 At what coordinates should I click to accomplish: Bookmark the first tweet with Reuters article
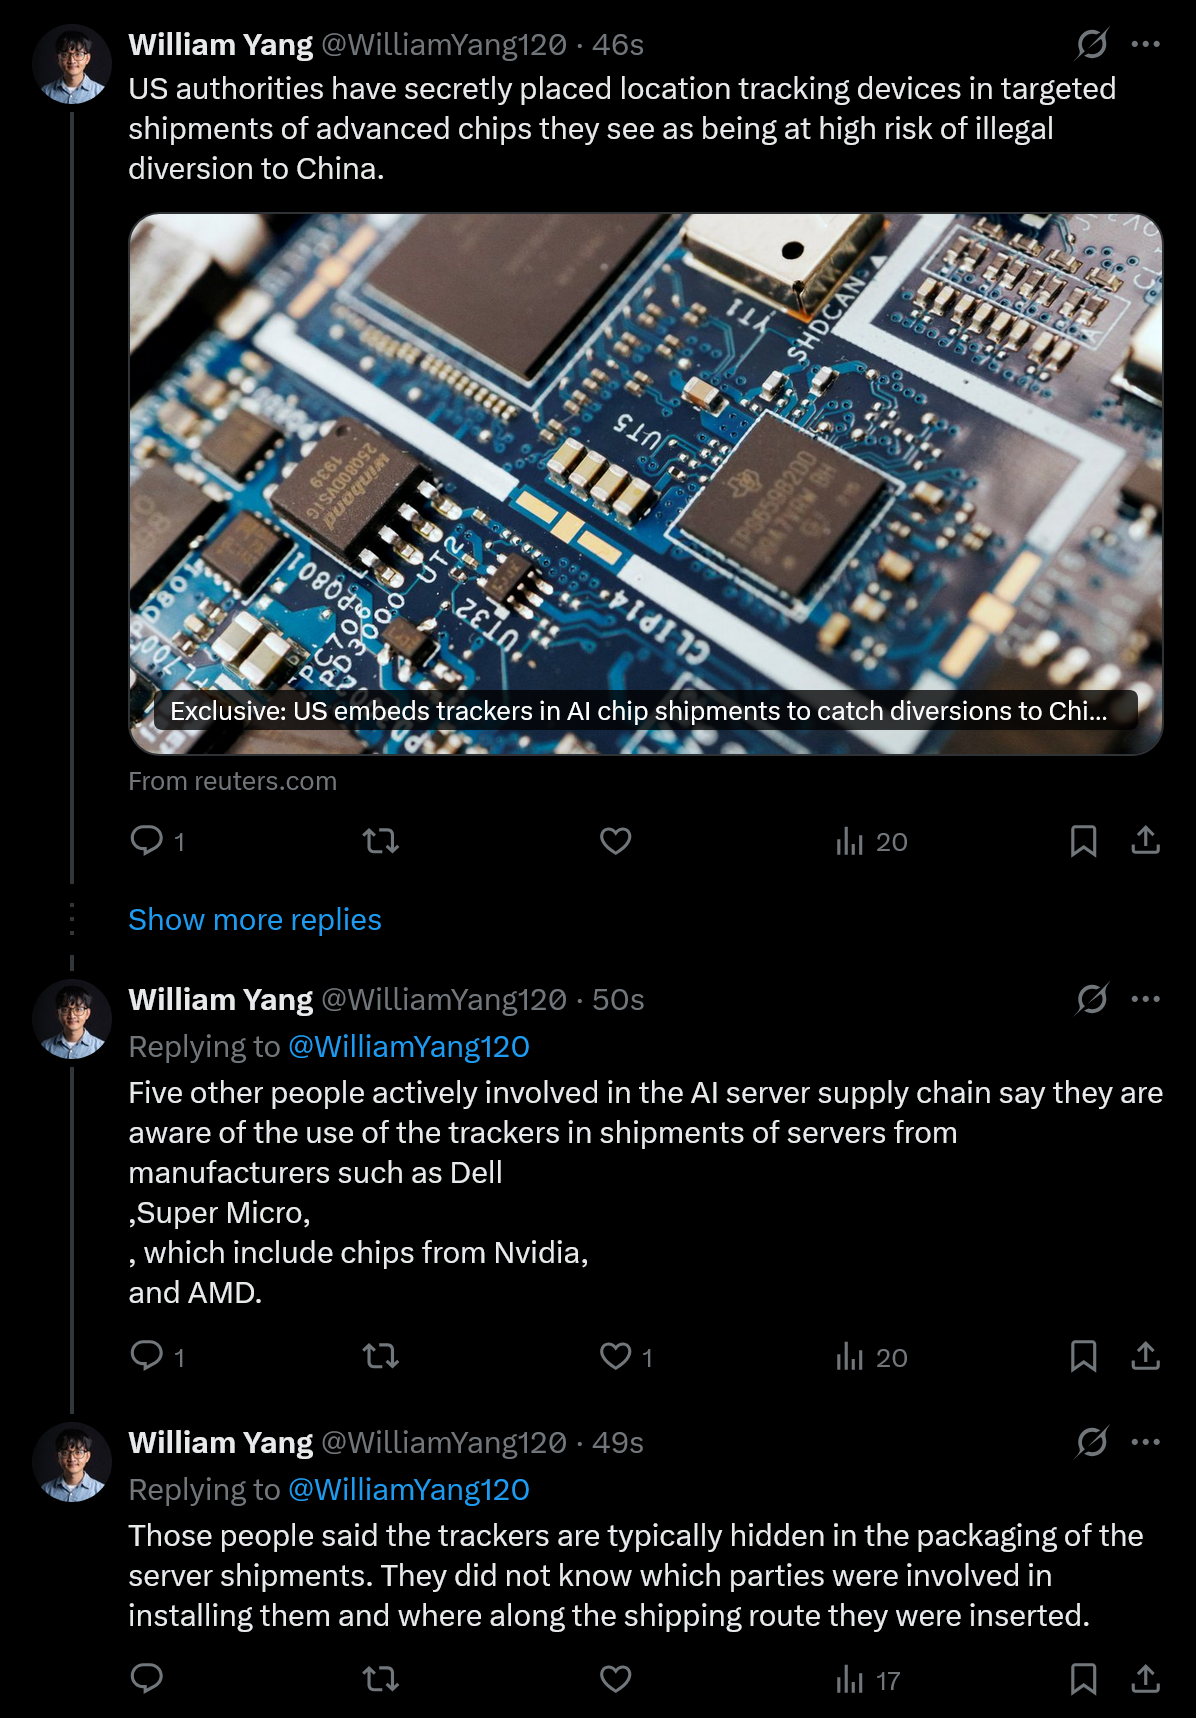(1083, 841)
